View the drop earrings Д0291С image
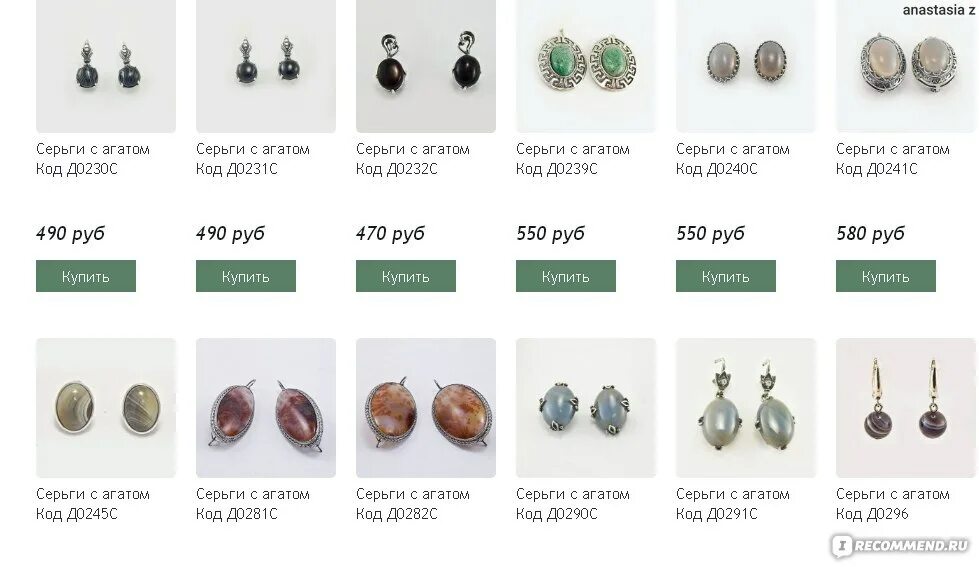 745,408
